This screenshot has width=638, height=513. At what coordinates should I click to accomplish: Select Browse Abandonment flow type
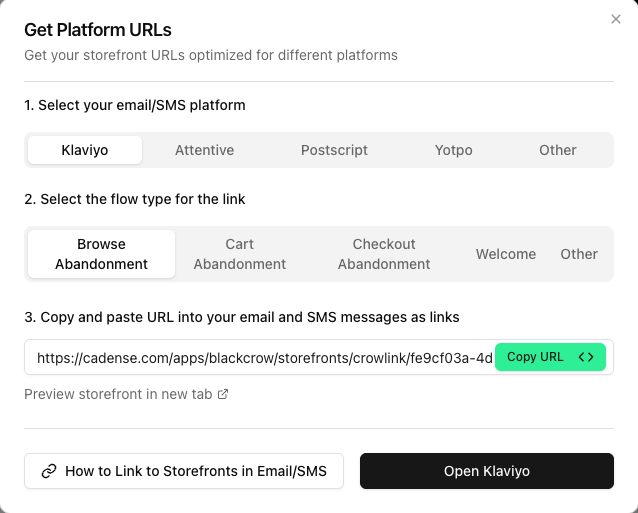(101, 254)
